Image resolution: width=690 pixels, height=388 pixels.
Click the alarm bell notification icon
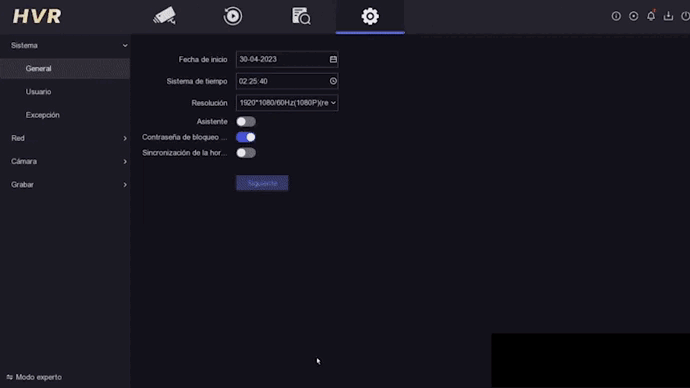(651, 16)
